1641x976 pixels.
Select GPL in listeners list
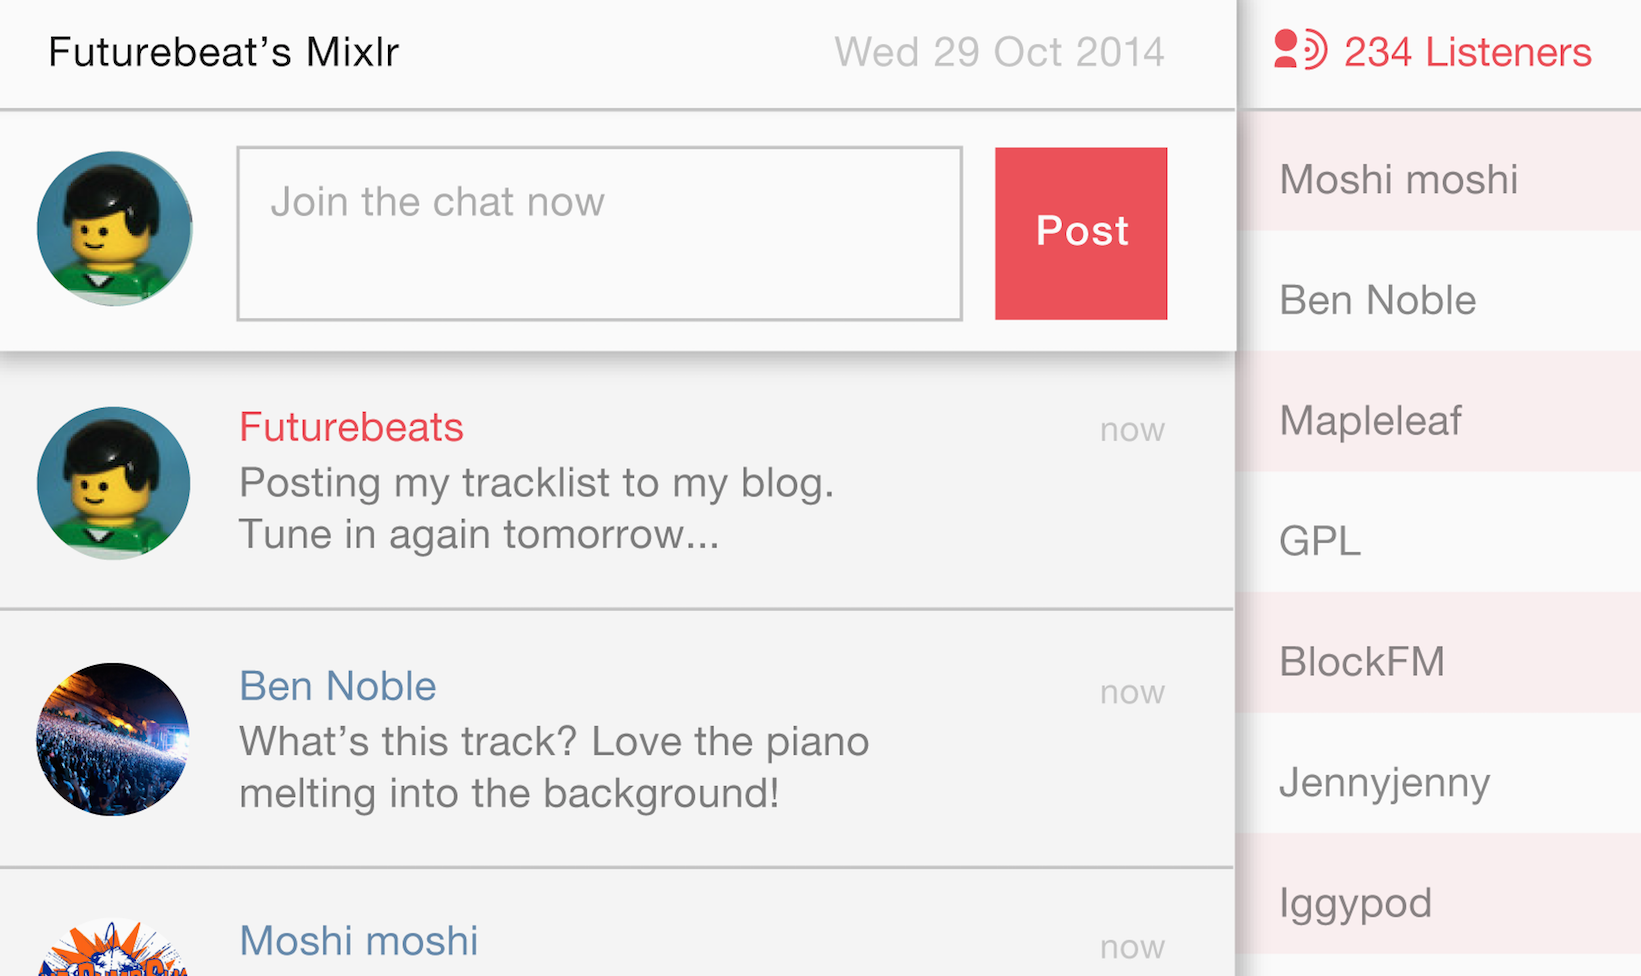coord(1320,541)
